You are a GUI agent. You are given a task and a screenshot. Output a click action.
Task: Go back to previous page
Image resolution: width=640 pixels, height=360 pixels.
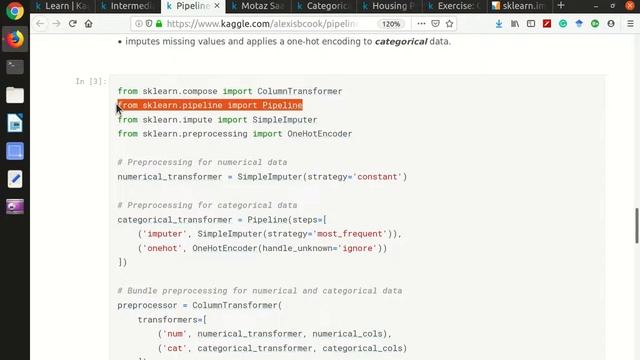40,24
